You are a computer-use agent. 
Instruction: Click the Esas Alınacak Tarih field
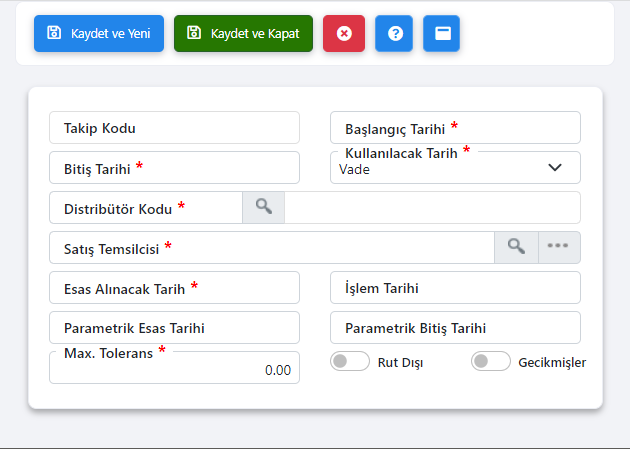pos(174,288)
